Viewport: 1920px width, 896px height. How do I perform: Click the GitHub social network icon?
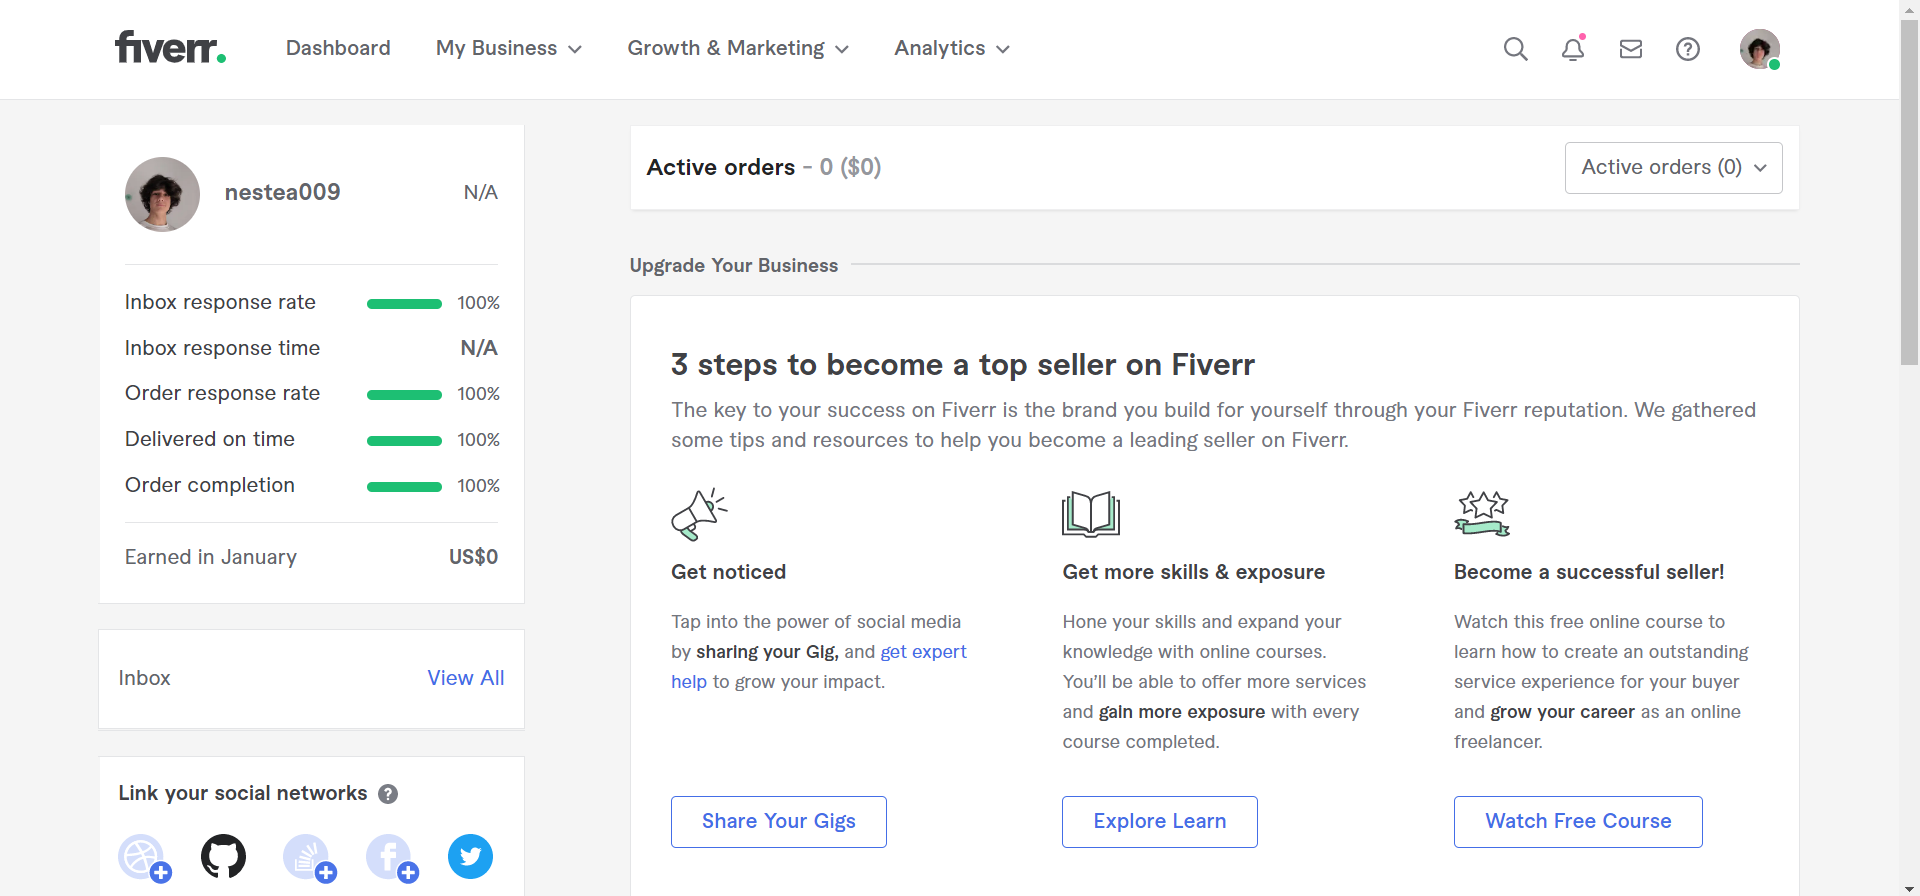tap(224, 857)
